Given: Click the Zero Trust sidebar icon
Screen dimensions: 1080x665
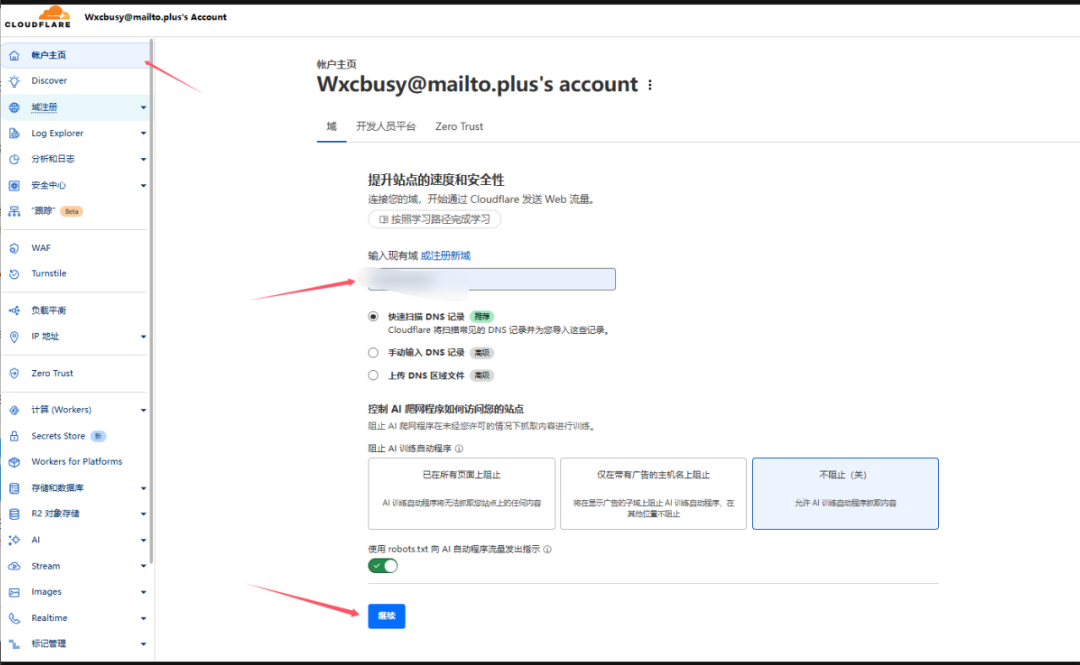Looking at the screenshot, I should (x=14, y=373).
